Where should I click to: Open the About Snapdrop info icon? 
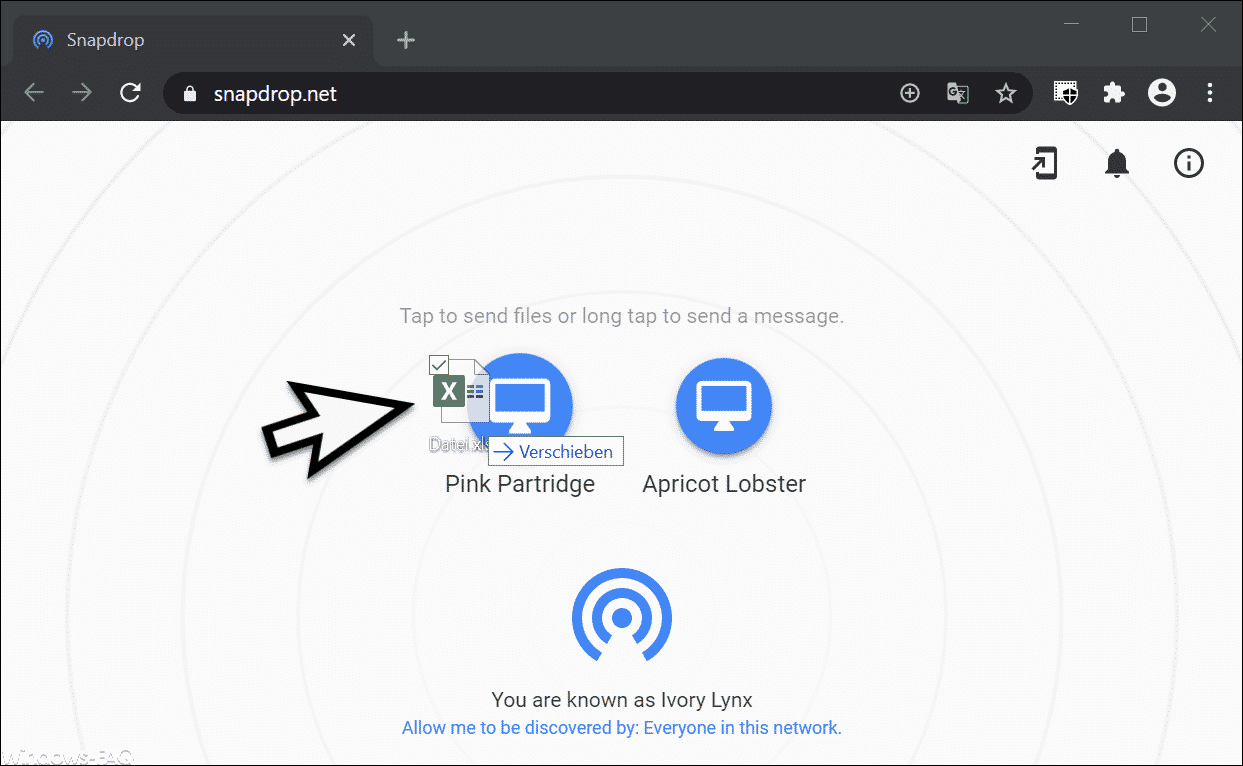(1189, 163)
